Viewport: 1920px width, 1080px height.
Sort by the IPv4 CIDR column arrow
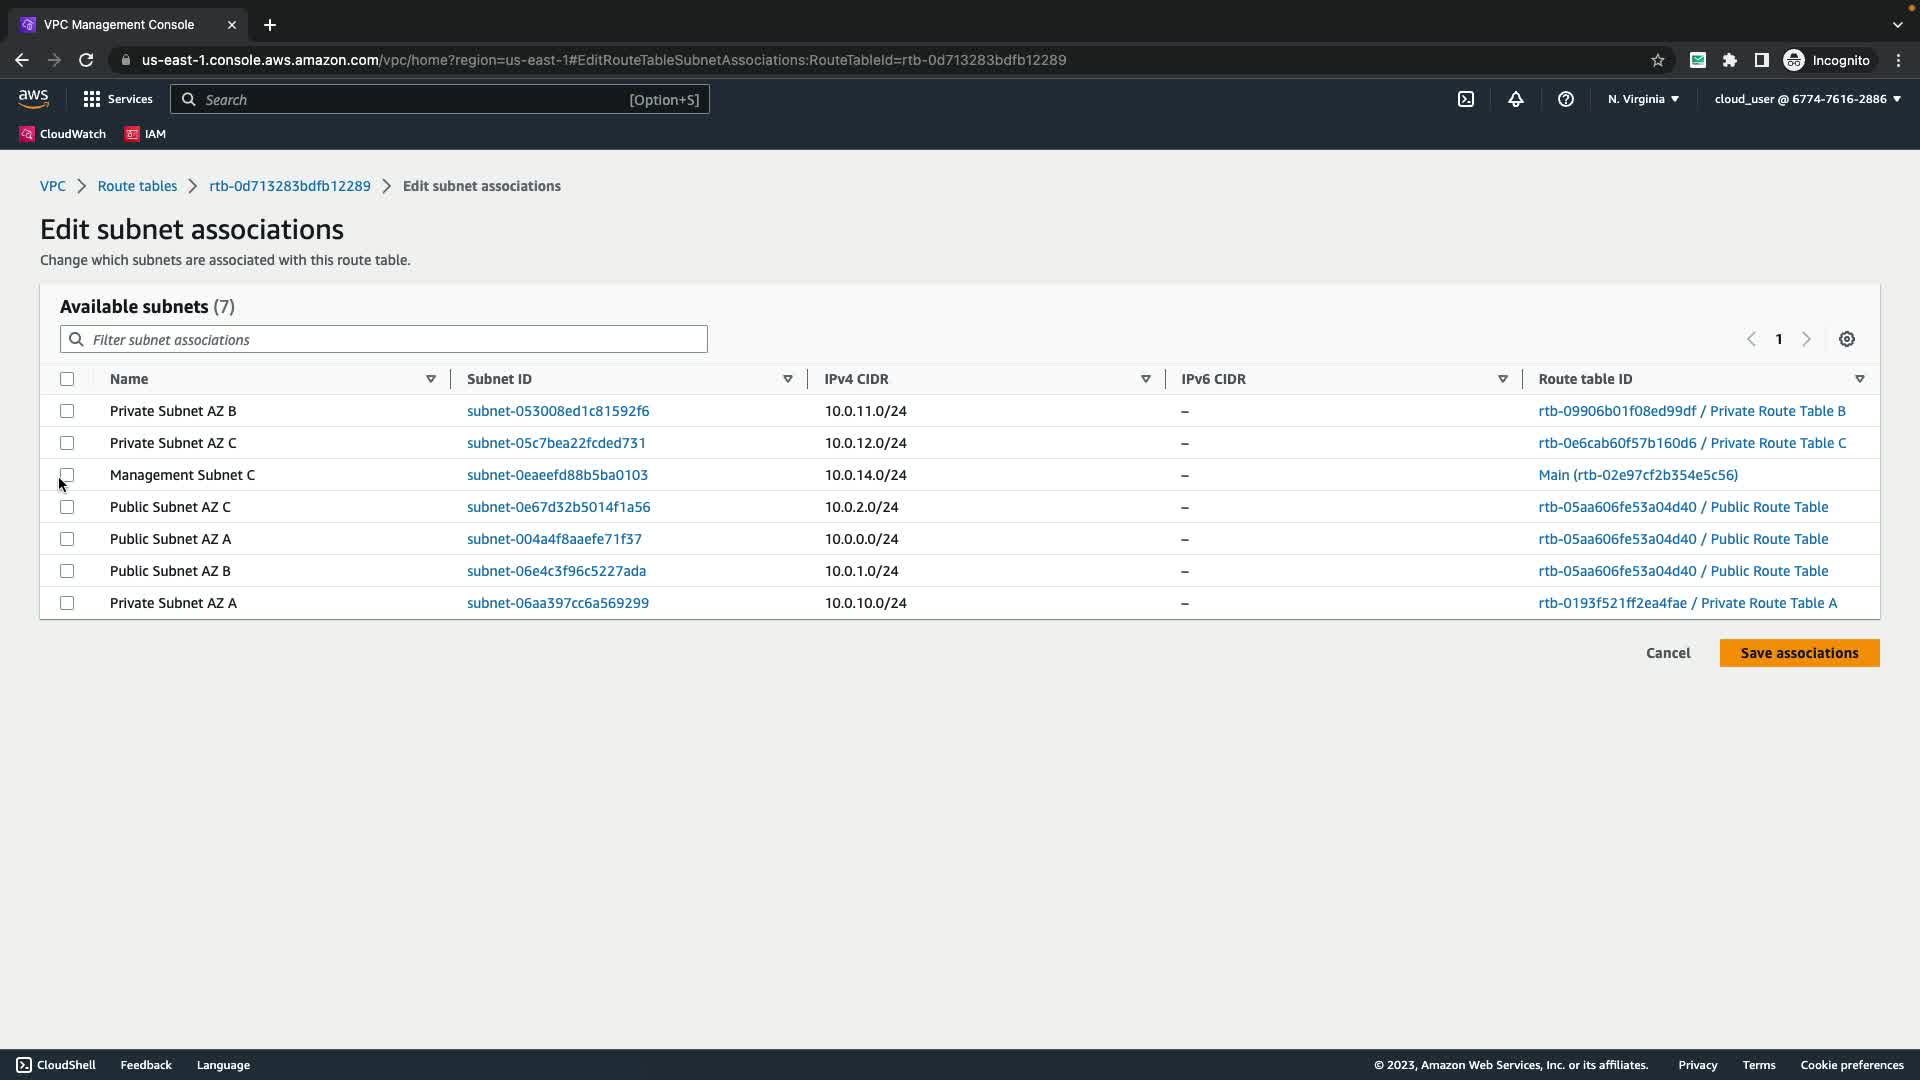1146,379
